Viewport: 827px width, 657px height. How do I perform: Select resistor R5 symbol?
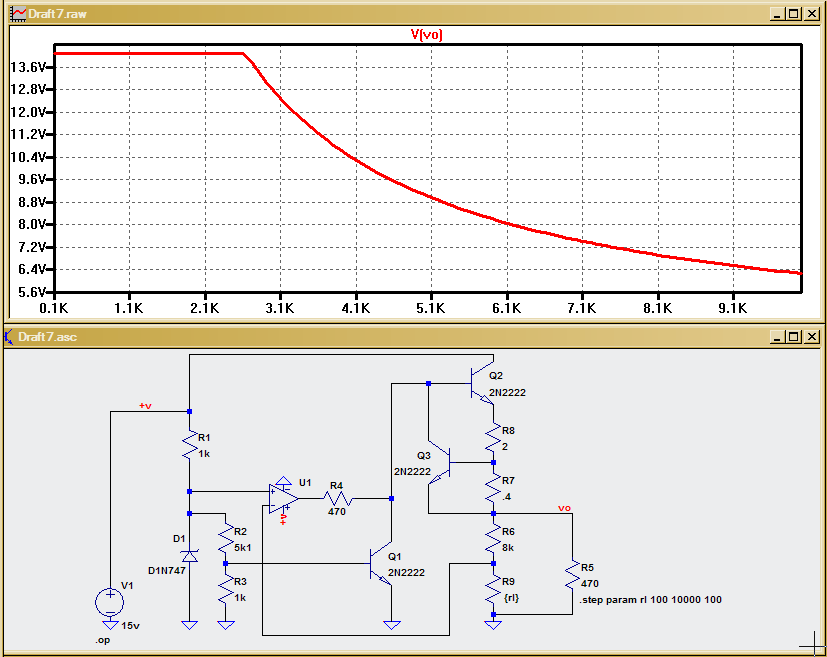[x=572, y=575]
